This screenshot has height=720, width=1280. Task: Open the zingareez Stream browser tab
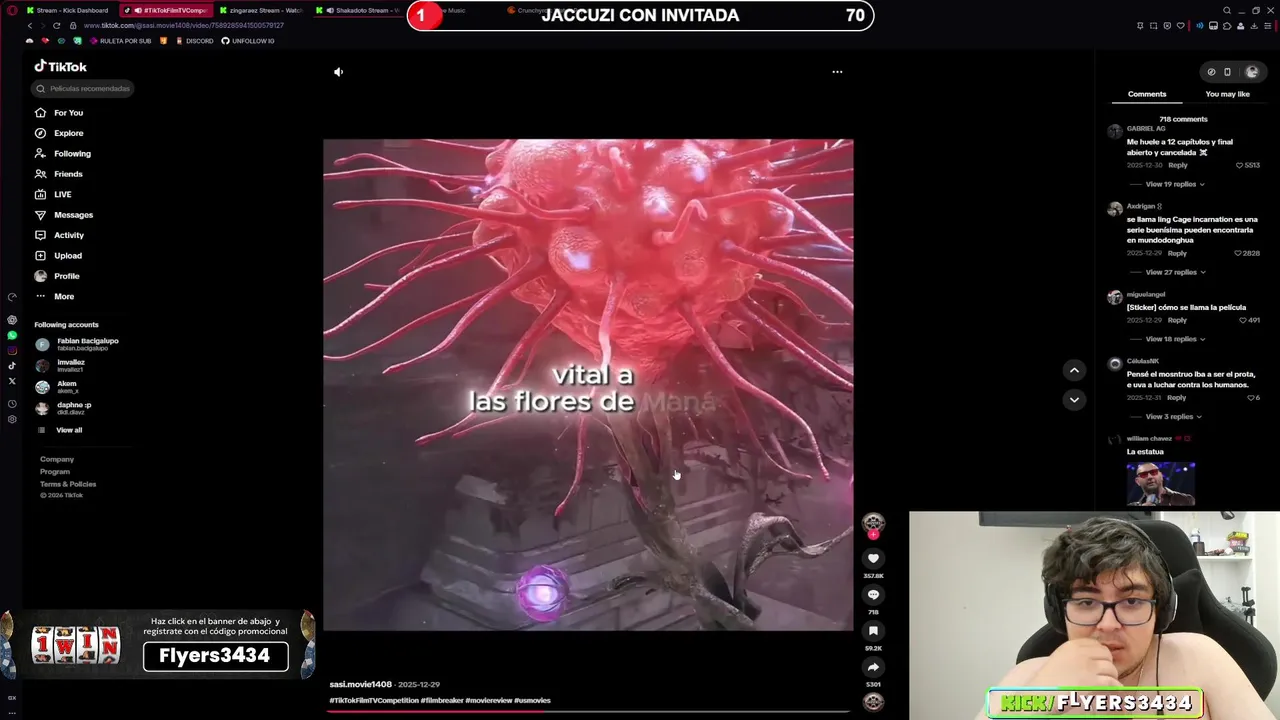coord(260,10)
